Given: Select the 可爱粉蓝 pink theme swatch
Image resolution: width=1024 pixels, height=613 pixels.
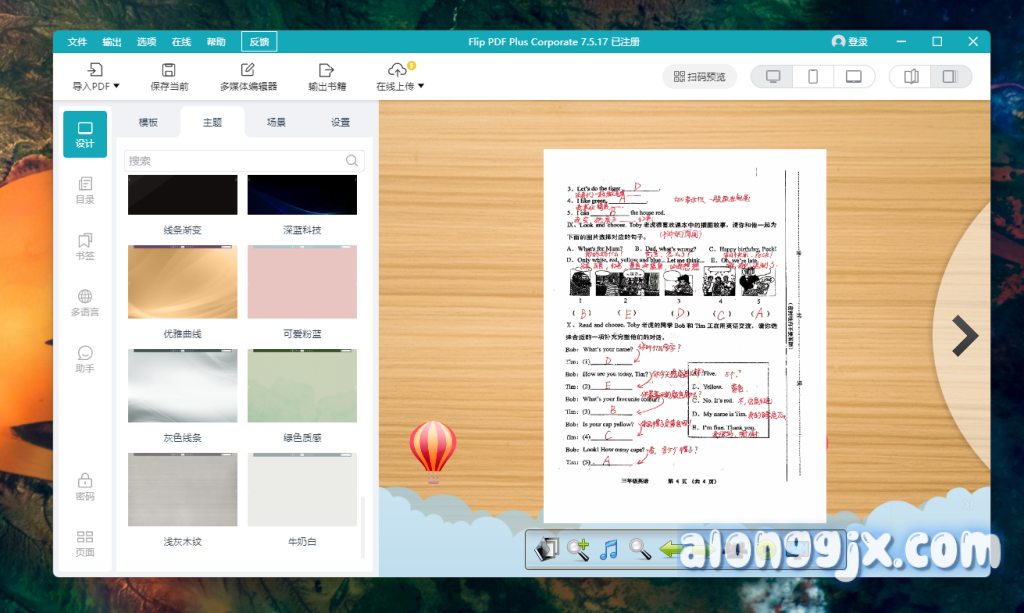Looking at the screenshot, I should (x=302, y=284).
